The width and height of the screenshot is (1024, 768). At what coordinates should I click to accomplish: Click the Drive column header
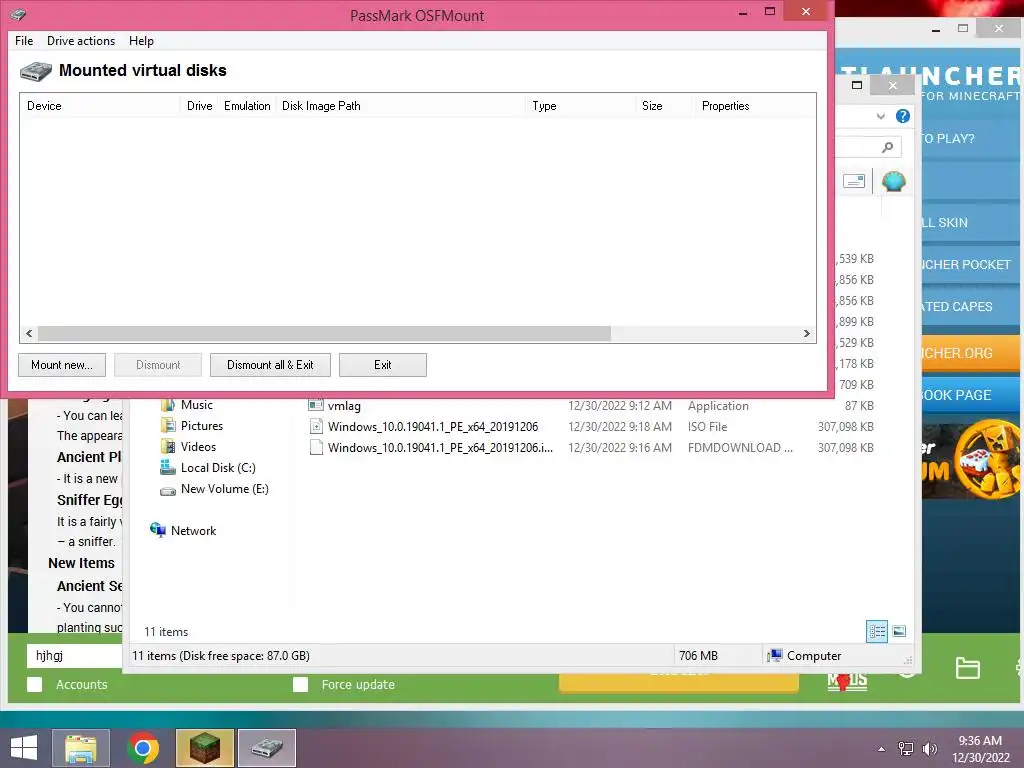click(x=199, y=106)
